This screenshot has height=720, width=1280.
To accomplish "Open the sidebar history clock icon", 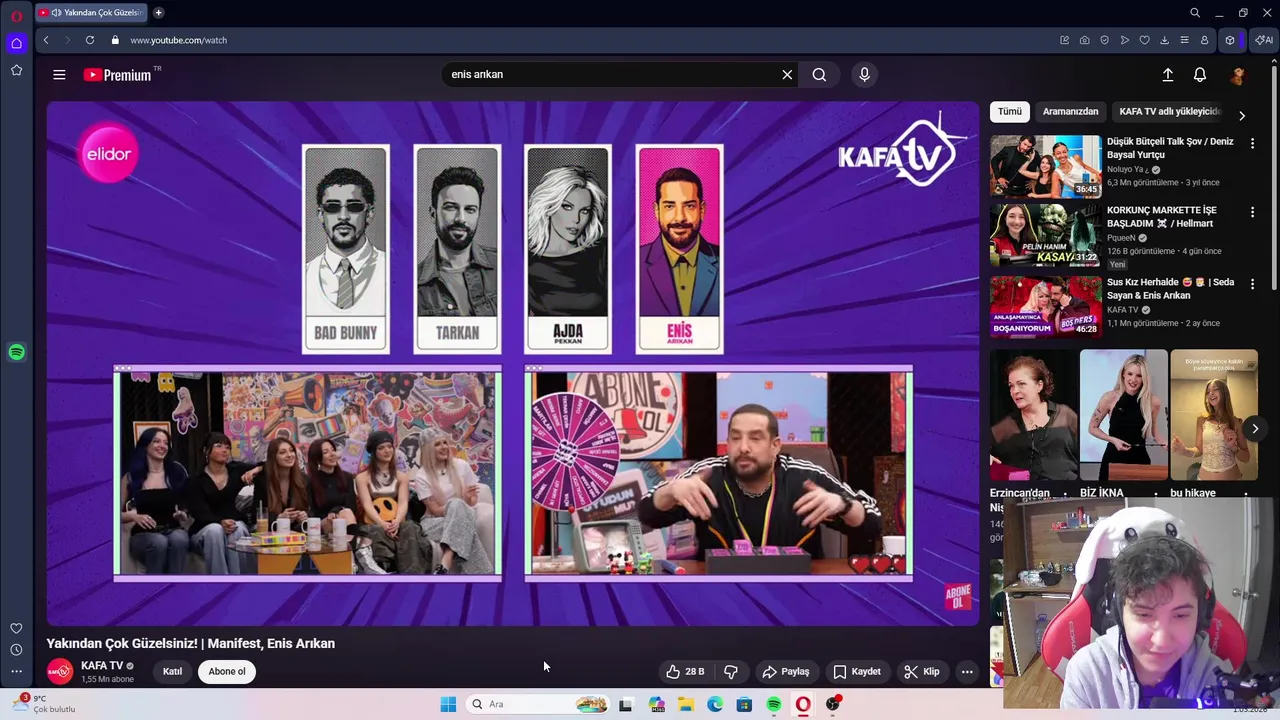I will point(16,650).
